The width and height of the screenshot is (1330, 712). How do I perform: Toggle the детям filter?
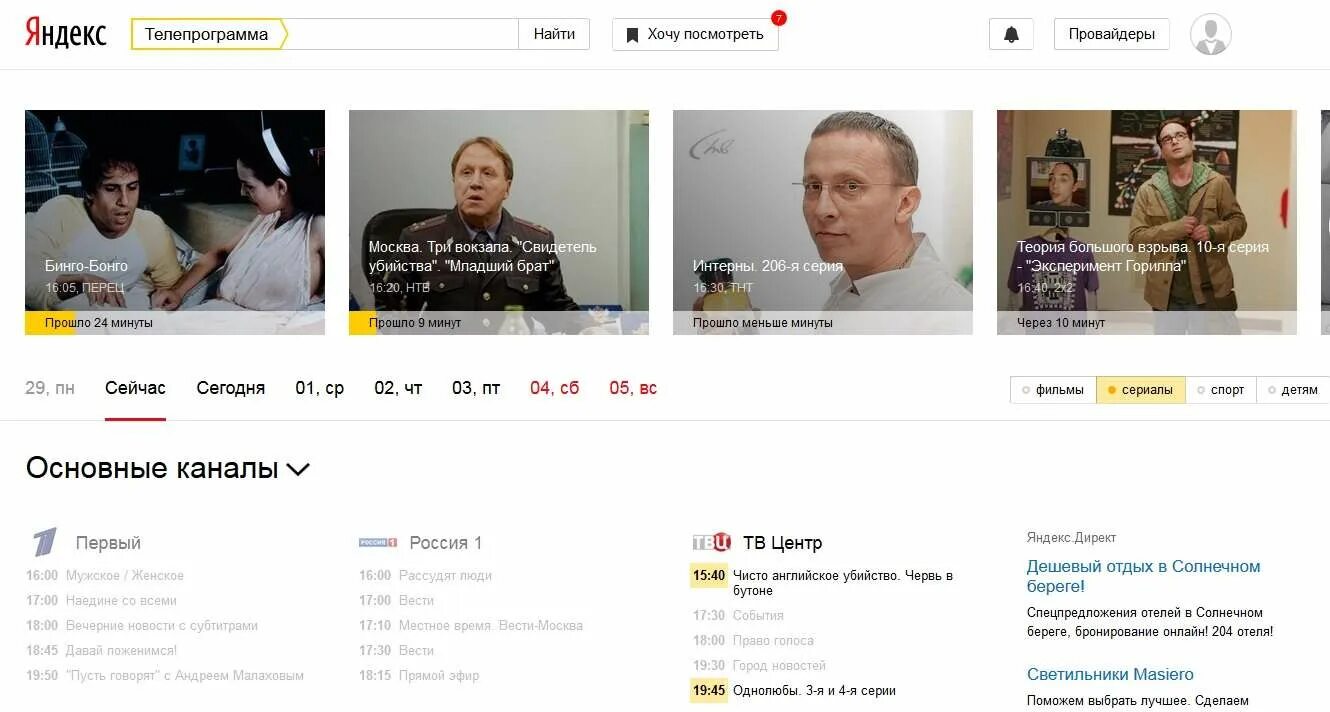pyautogui.click(x=1292, y=390)
